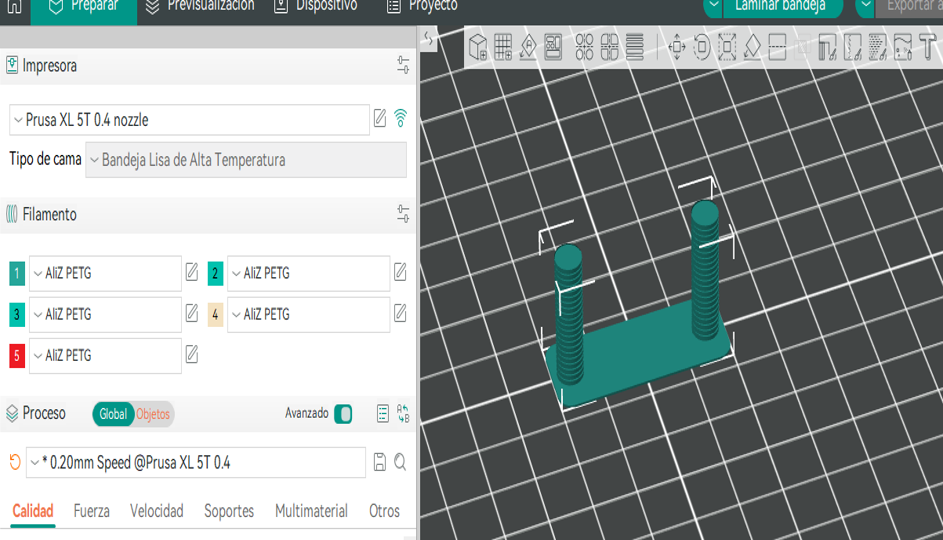Toggle the Avanzado switch
943x540 pixels.
pyautogui.click(x=343, y=414)
